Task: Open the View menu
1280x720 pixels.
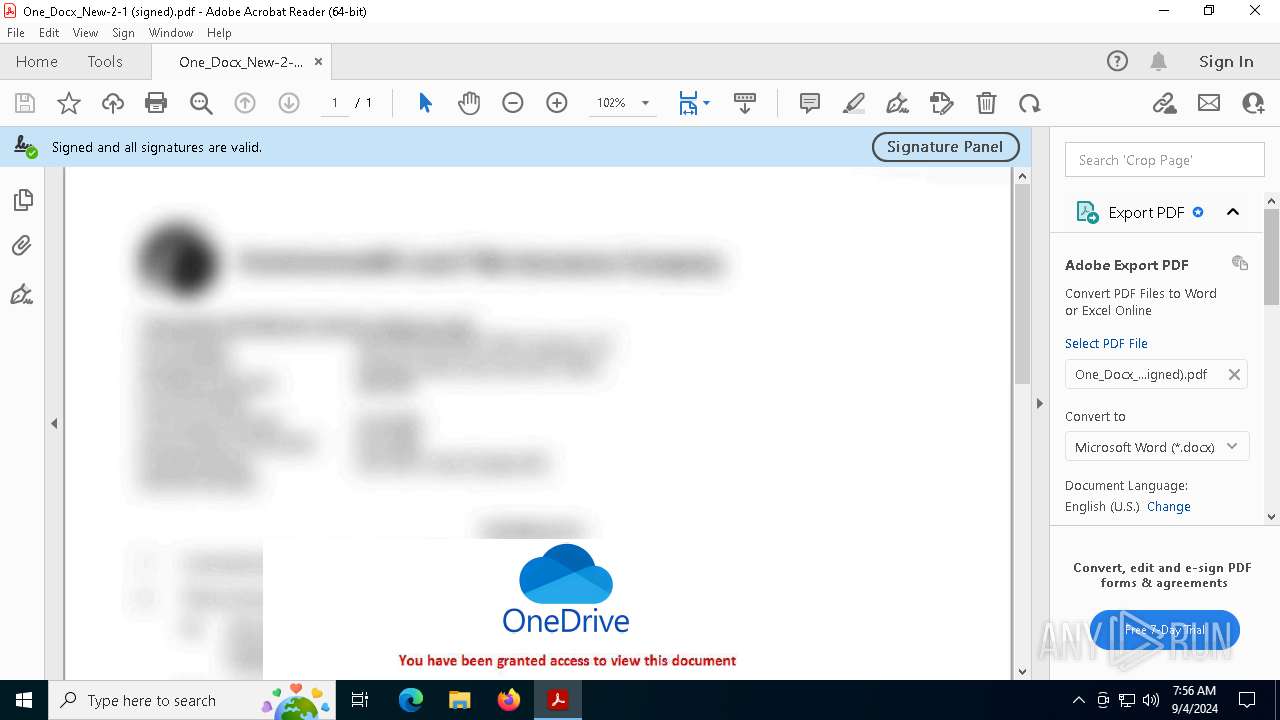Action: click(x=85, y=33)
